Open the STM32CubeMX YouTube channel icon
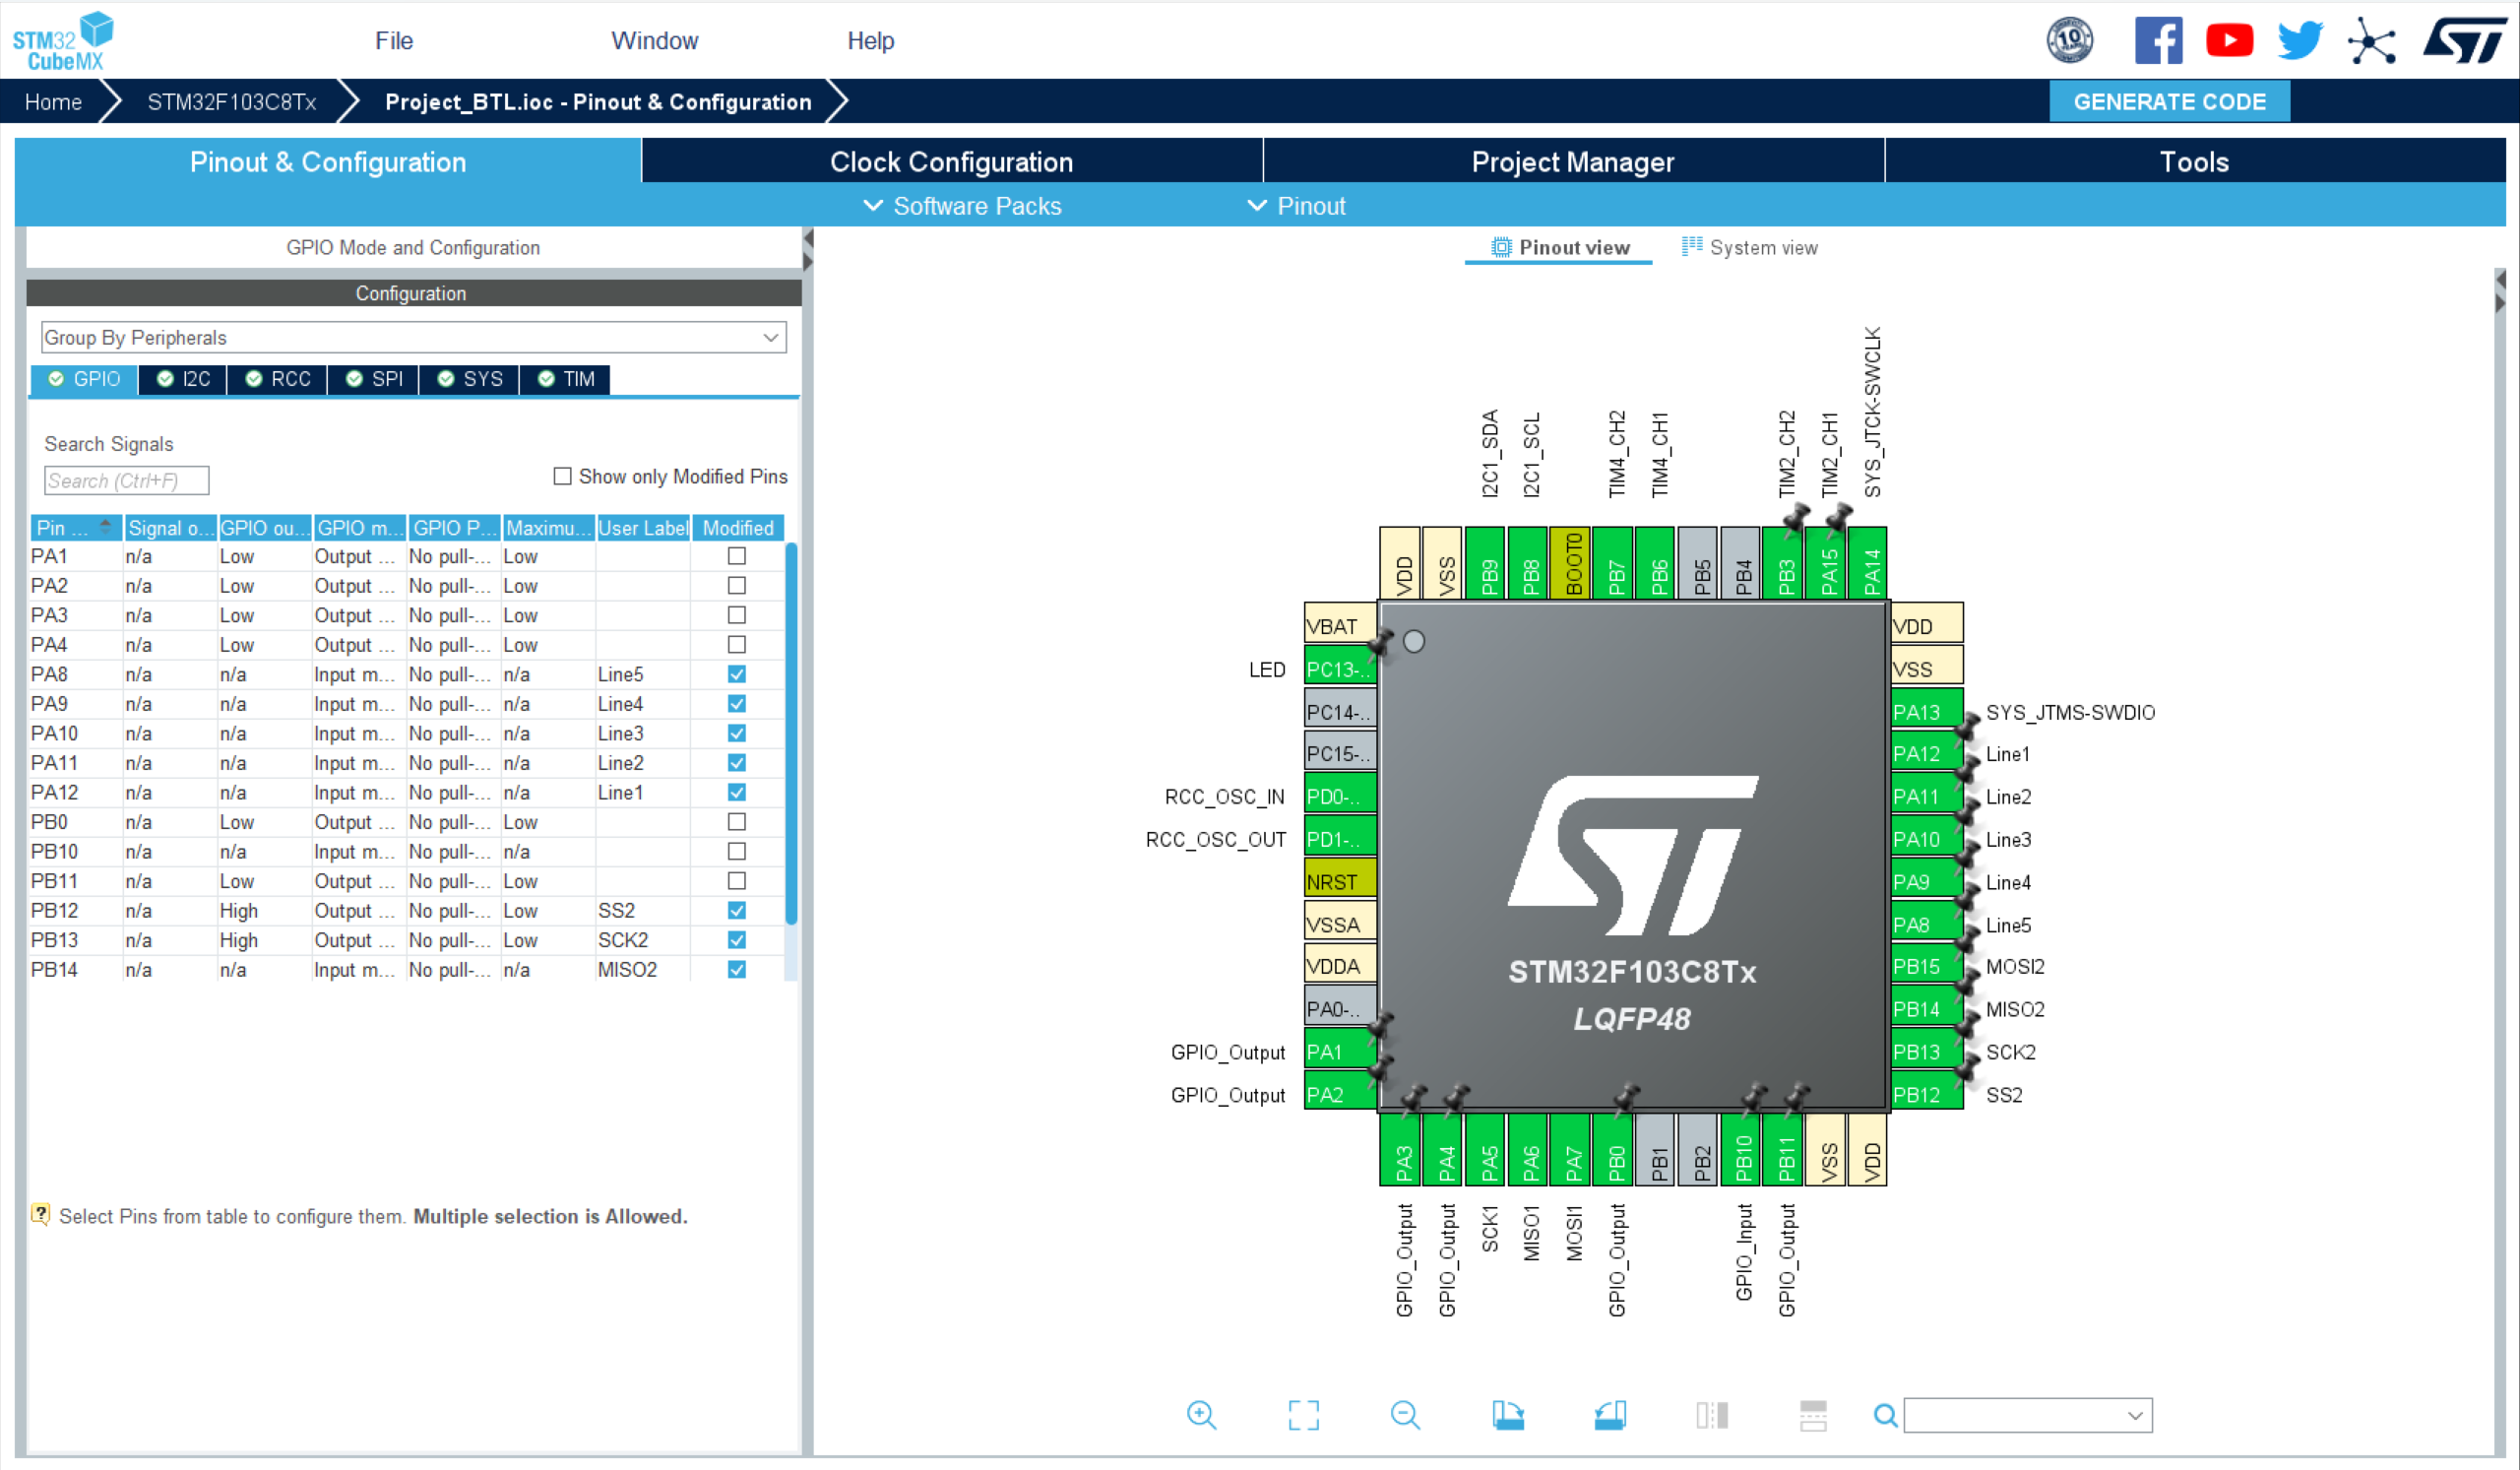This screenshot has height=1470, width=2520. (2229, 40)
